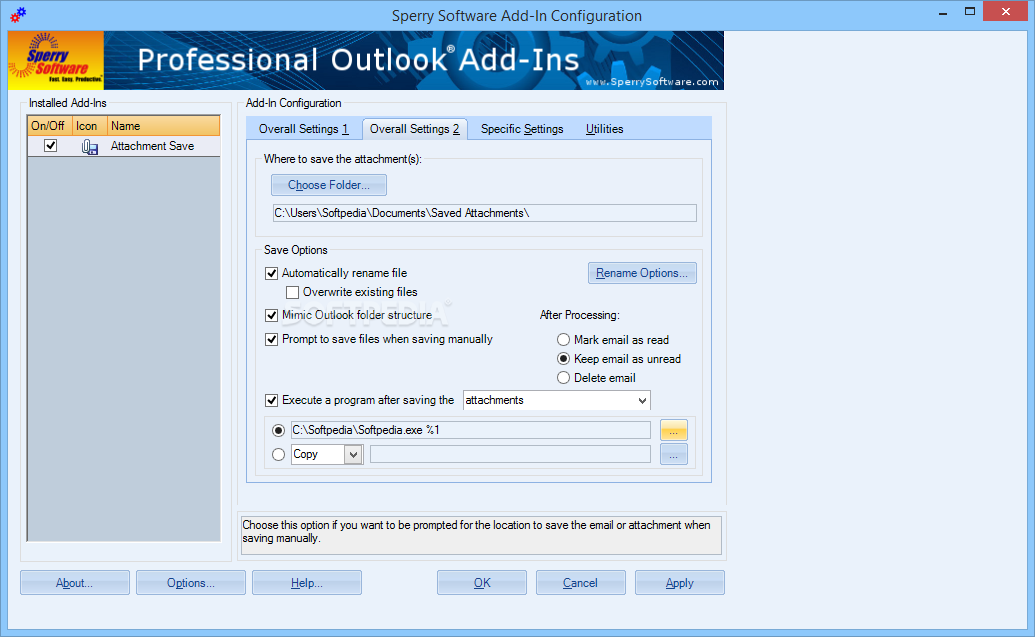Maximize the configuration window

pos(970,12)
